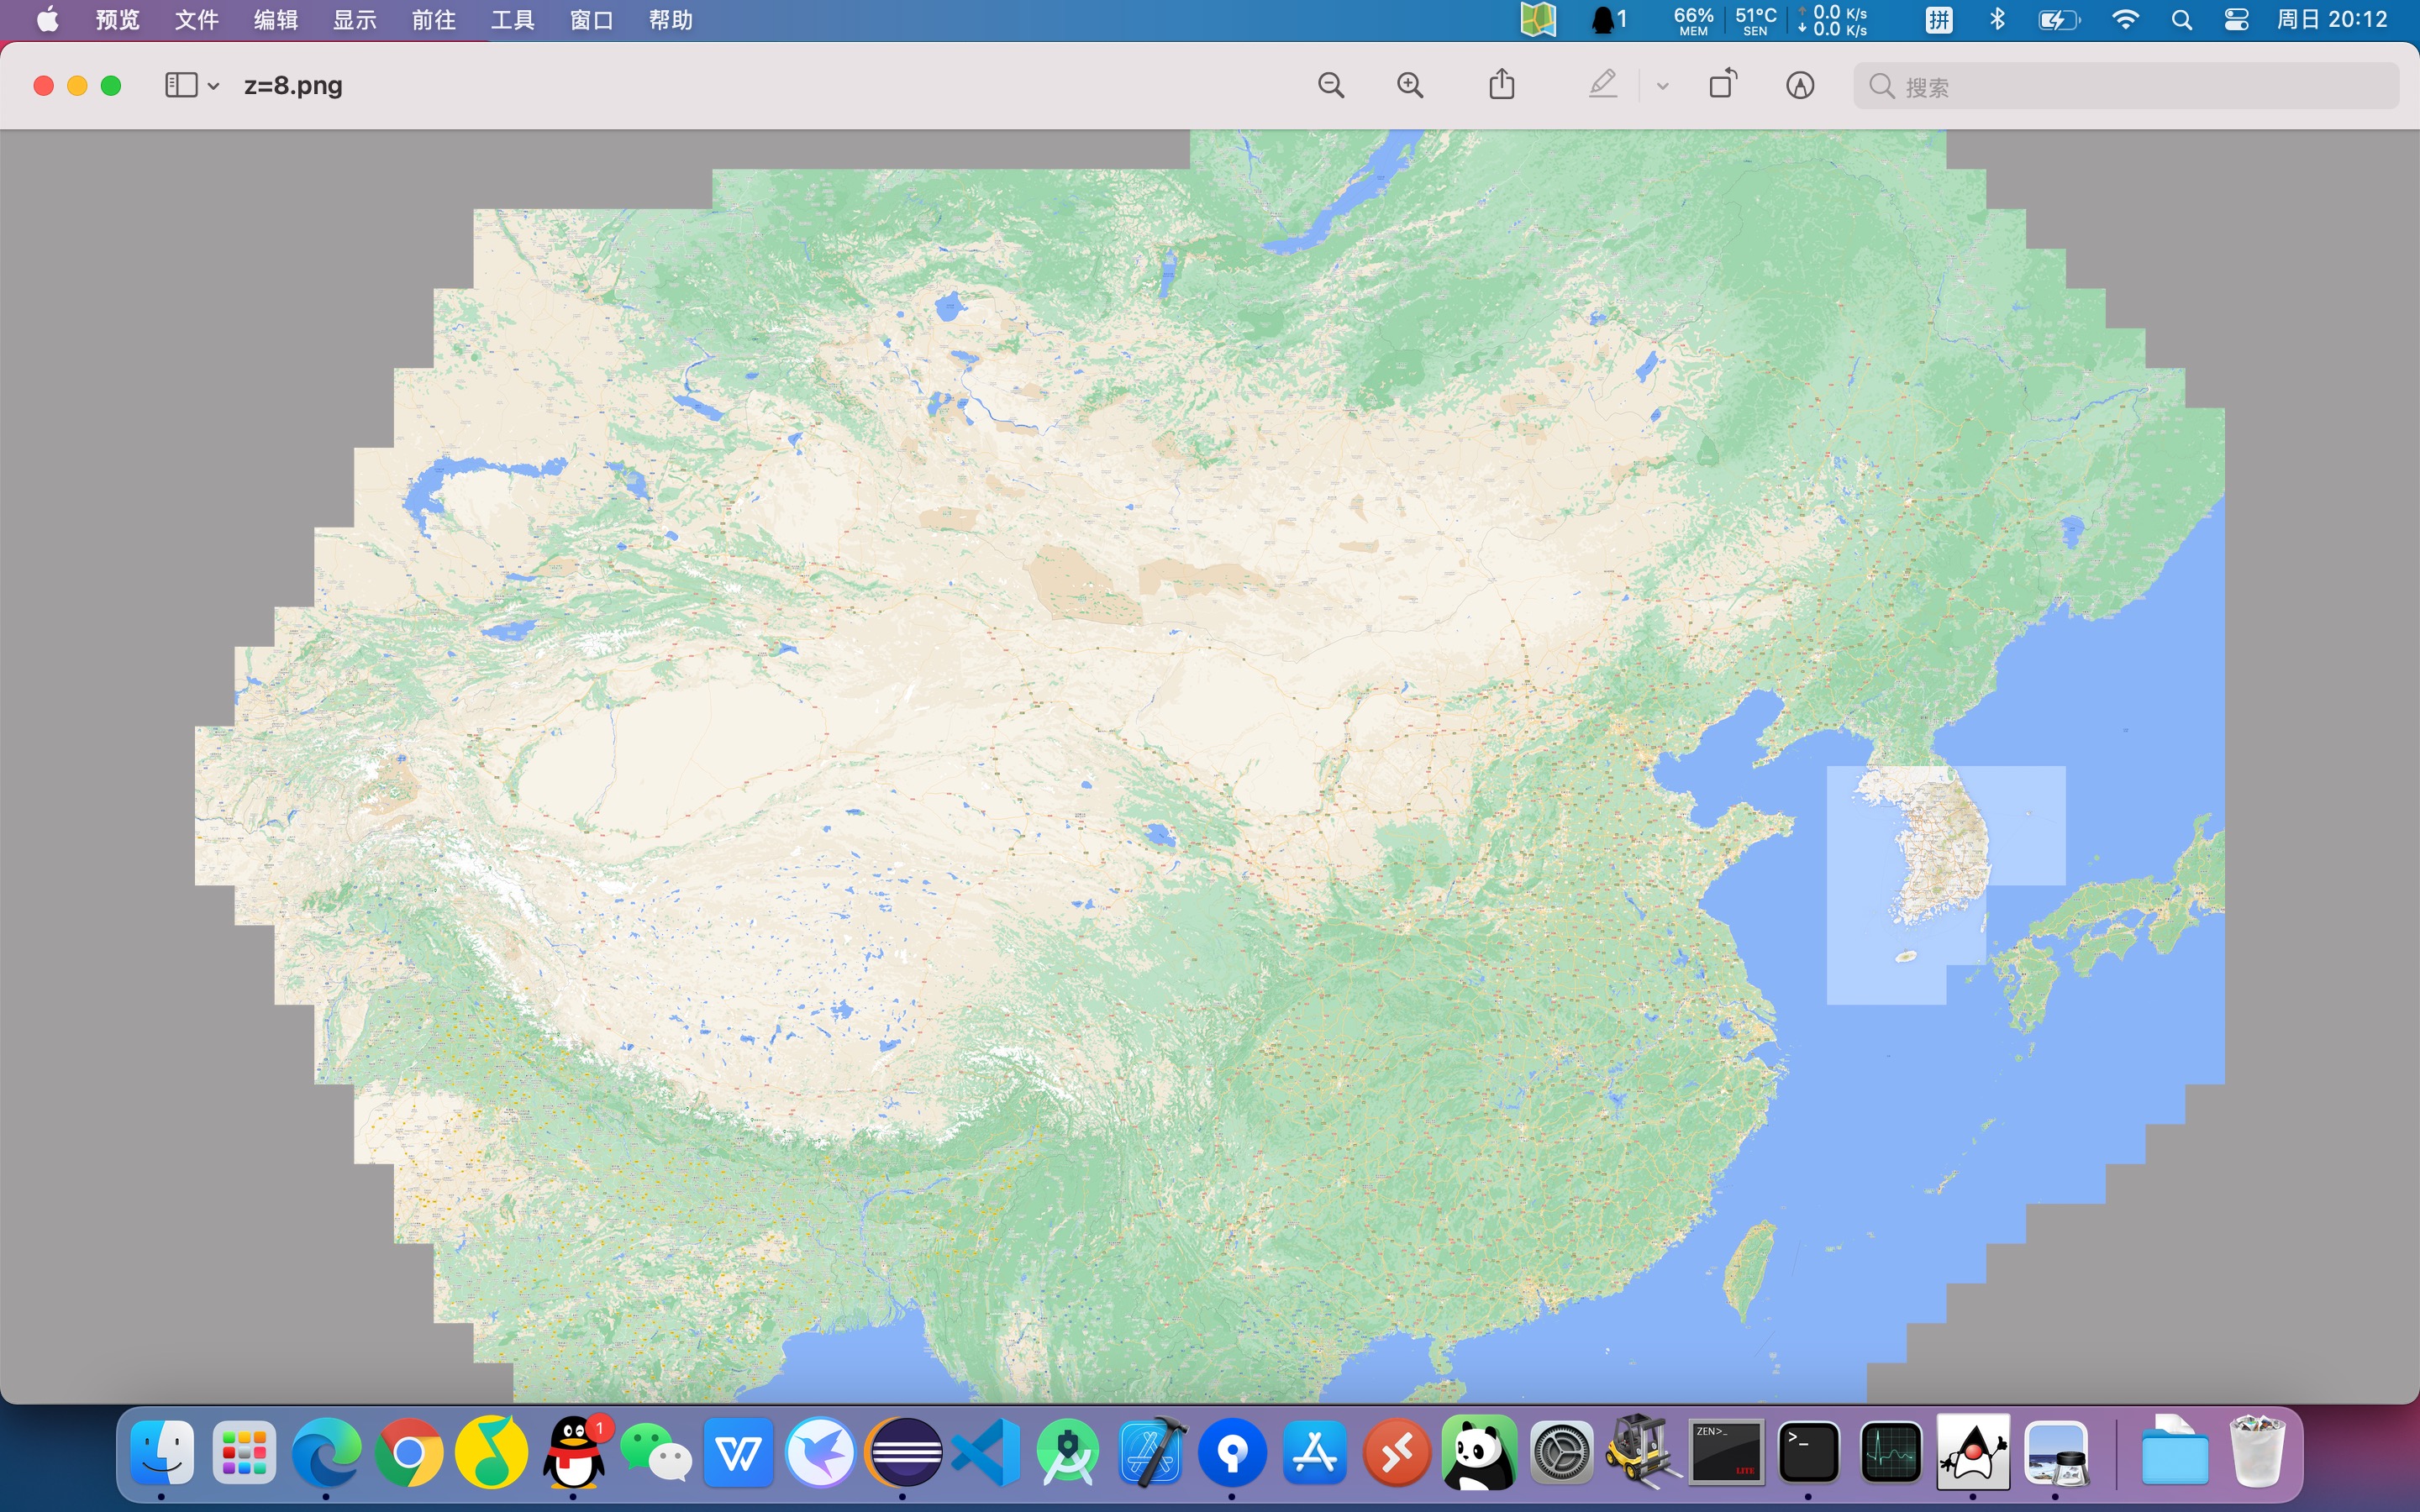This screenshot has height=1512, width=2420.
Task: Launch Xcode from the Dock
Action: [x=1151, y=1451]
